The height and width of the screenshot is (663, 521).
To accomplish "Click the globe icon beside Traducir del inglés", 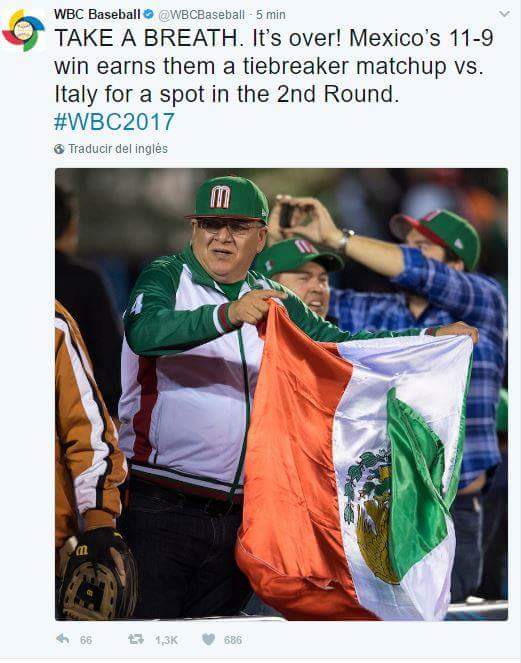I will [59, 149].
